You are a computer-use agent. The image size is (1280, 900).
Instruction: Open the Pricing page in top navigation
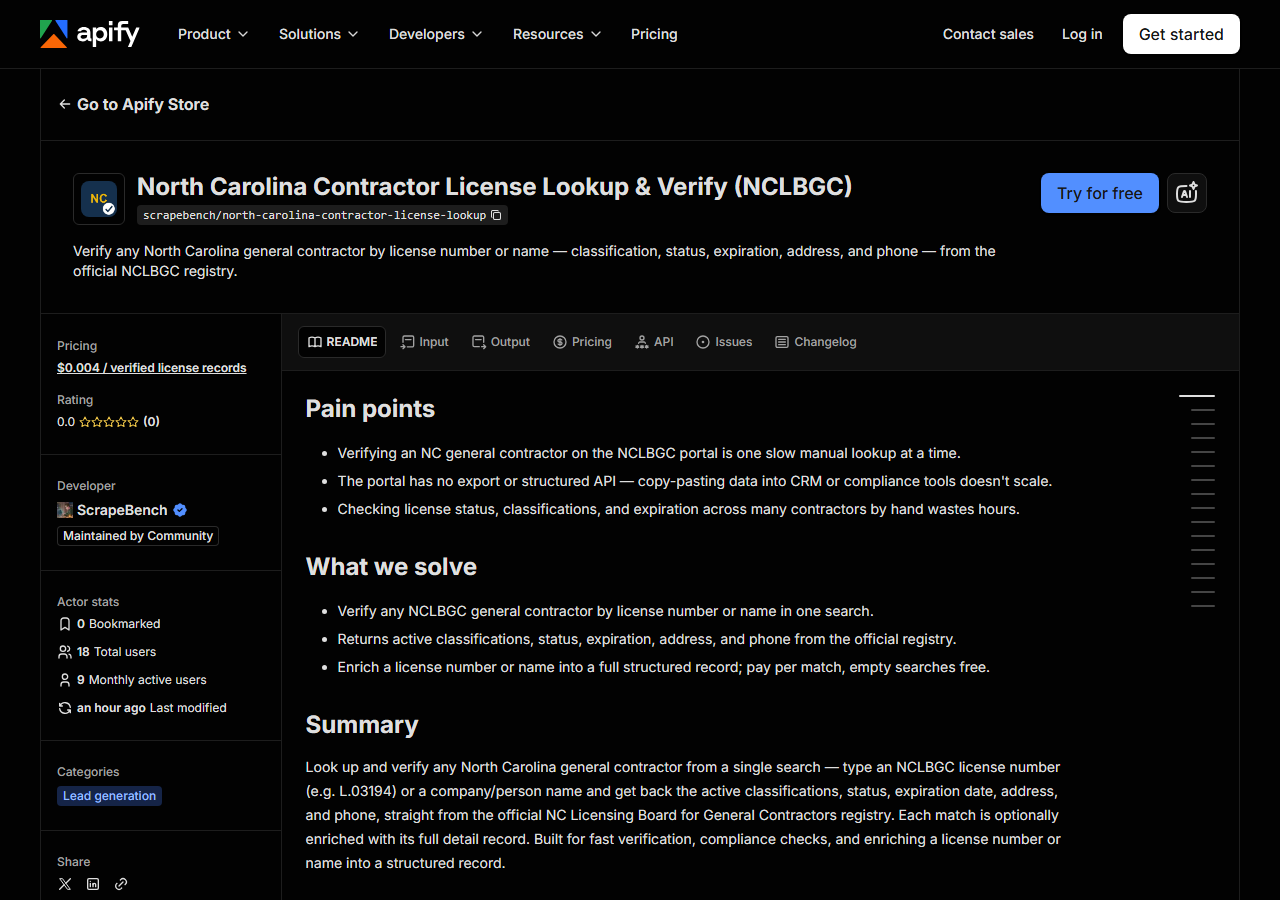(x=654, y=34)
